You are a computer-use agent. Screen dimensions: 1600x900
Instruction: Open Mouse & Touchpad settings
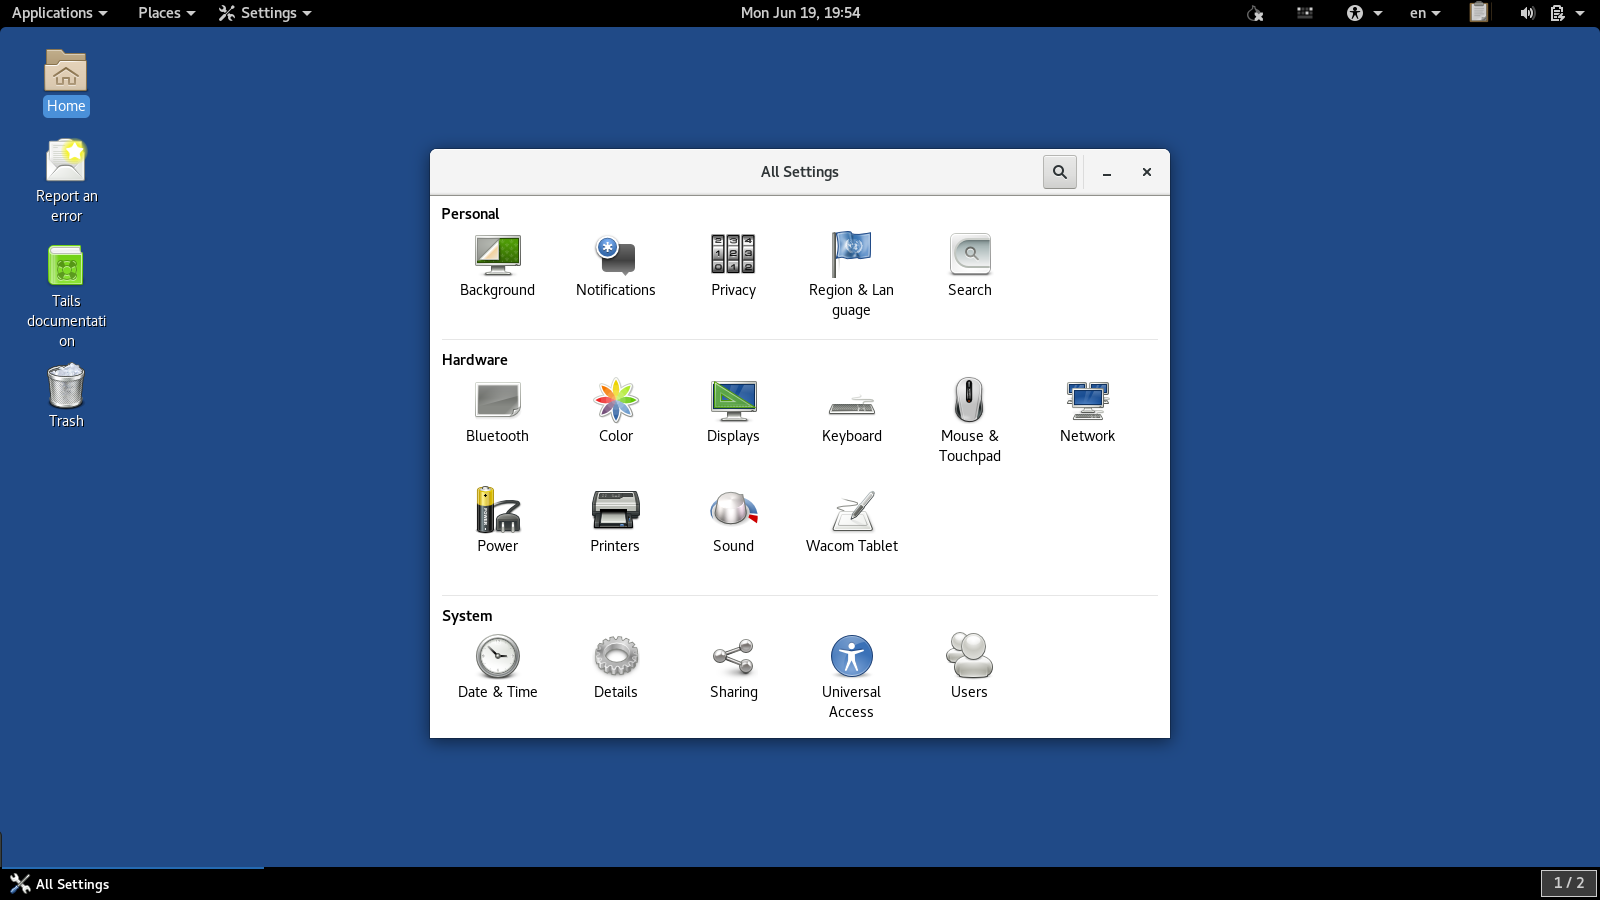click(970, 421)
